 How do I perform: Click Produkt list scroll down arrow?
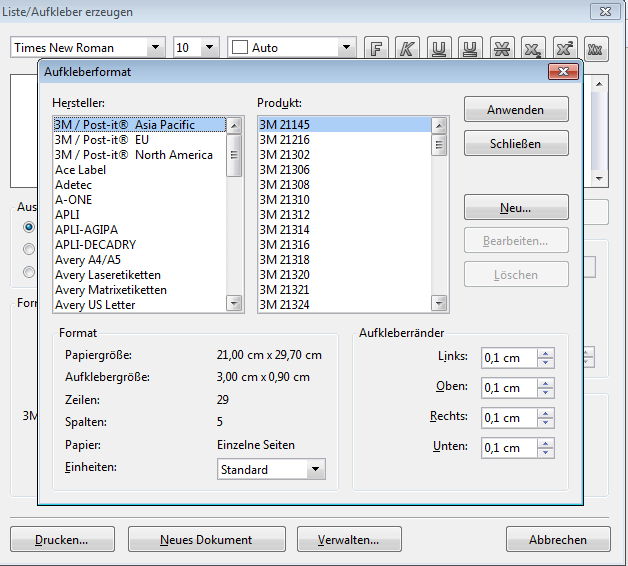coord(439,303)
